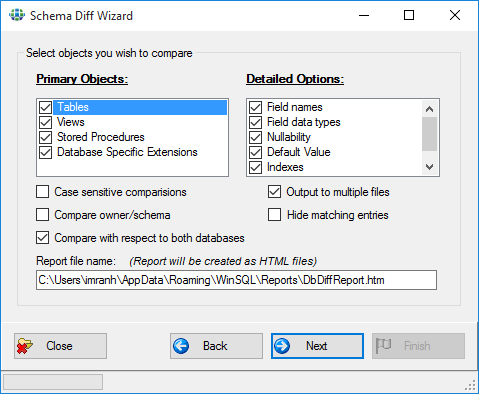Screen dimensions: 479x394
Task: Click the Finish button
Action: [418, 346]
